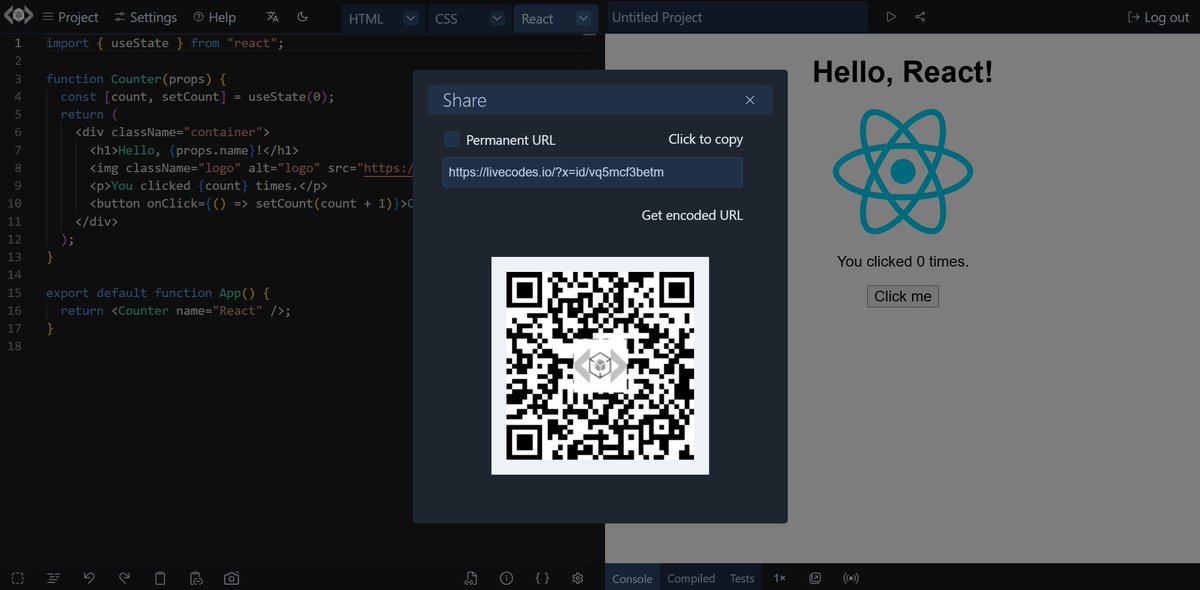Open the React editor language dropdown

[x=584, y=18]
